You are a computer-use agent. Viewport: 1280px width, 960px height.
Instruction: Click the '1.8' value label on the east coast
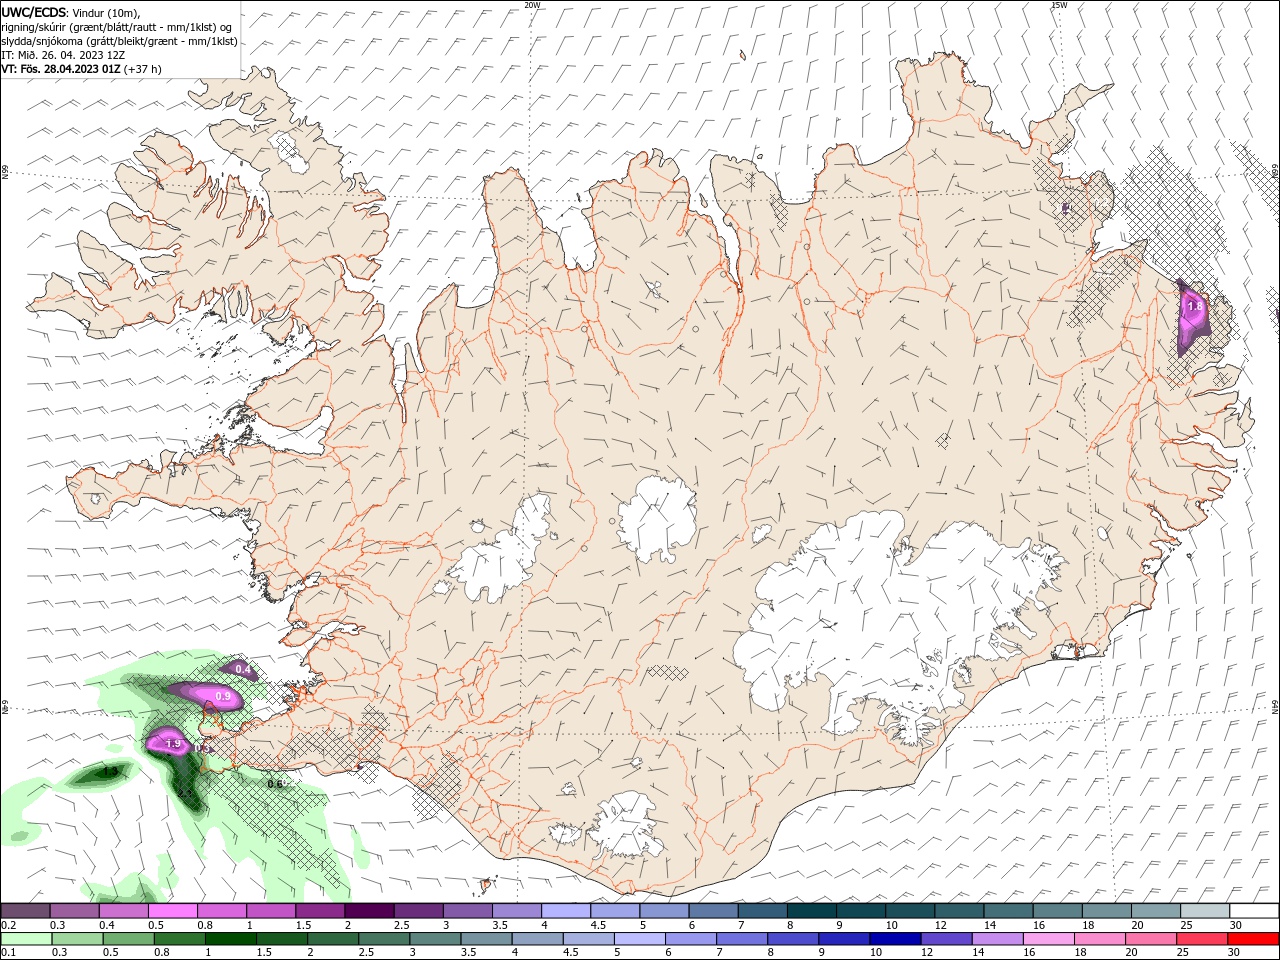(x=1194, y=305)
